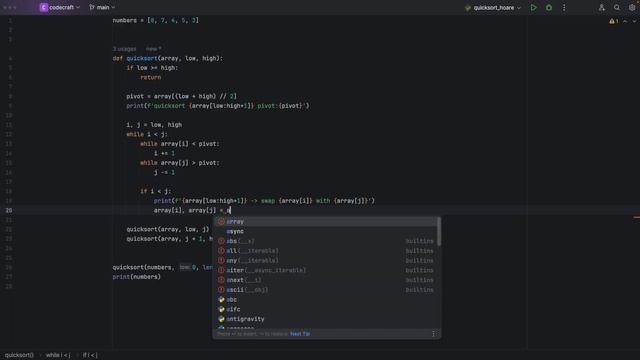Select 'aiter' builtins suggestion

[325, 270]
